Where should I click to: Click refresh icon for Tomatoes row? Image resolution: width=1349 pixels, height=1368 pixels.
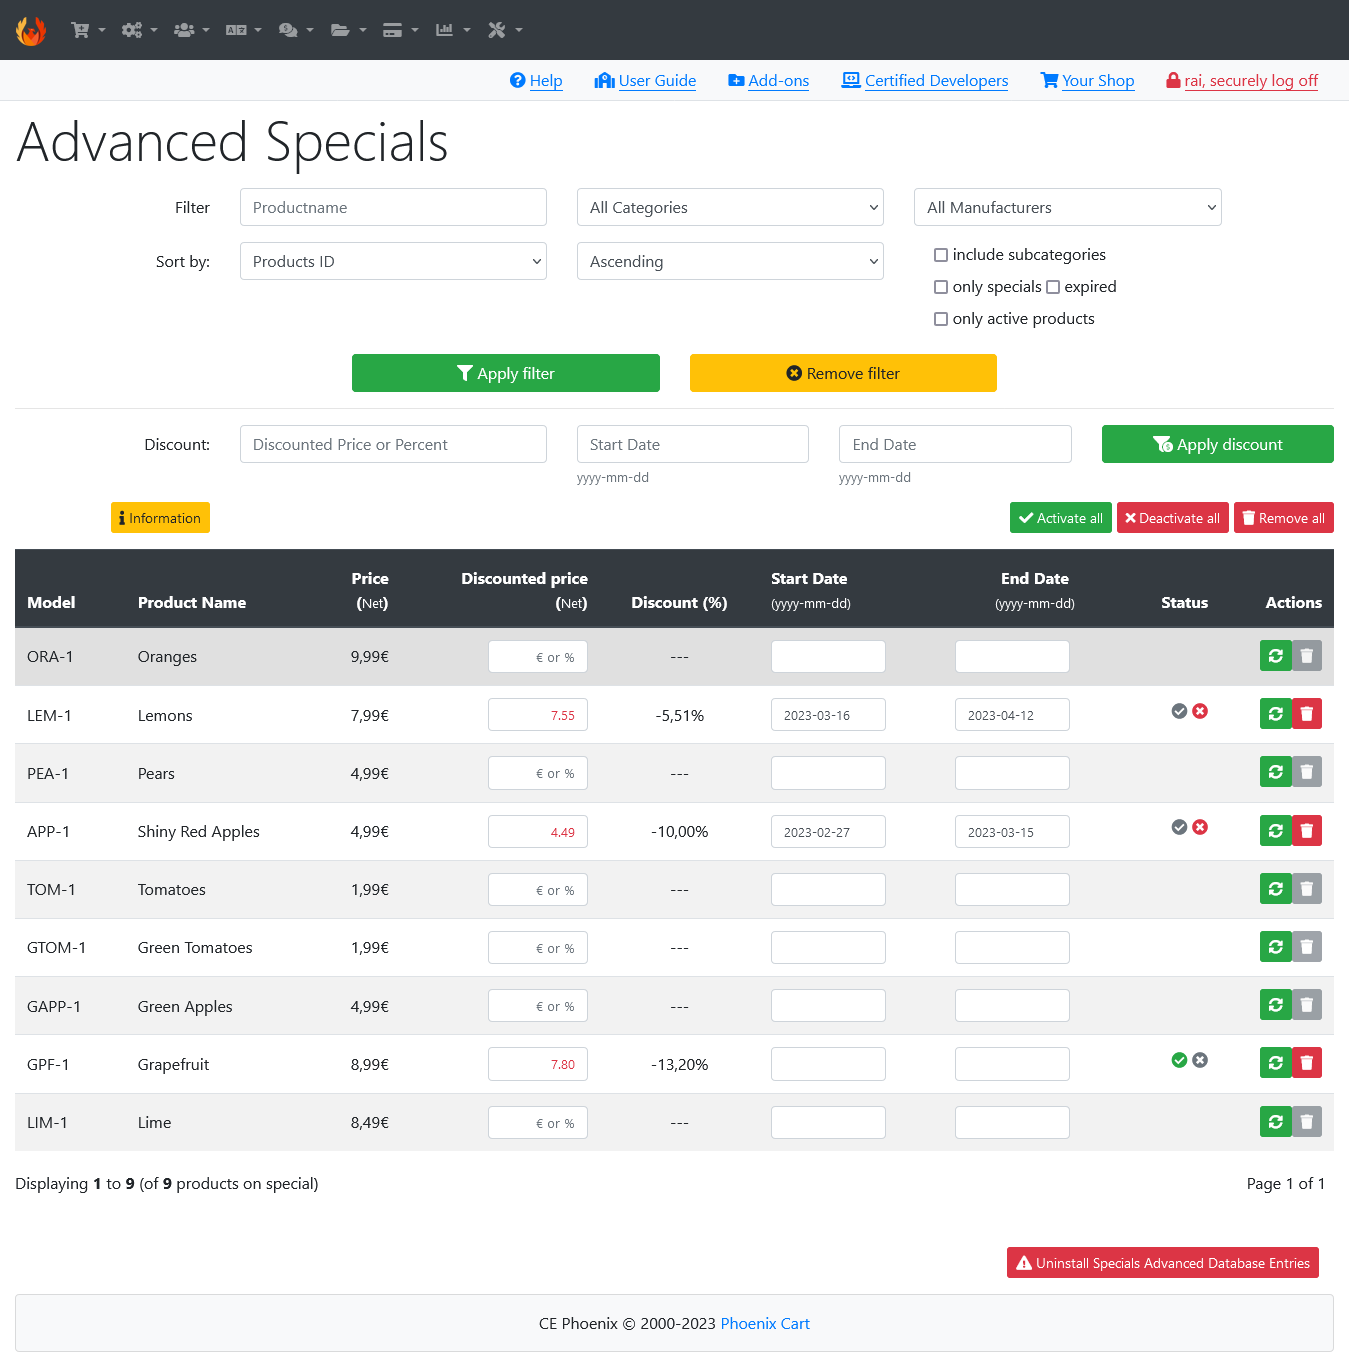[x=1276, y=888]
